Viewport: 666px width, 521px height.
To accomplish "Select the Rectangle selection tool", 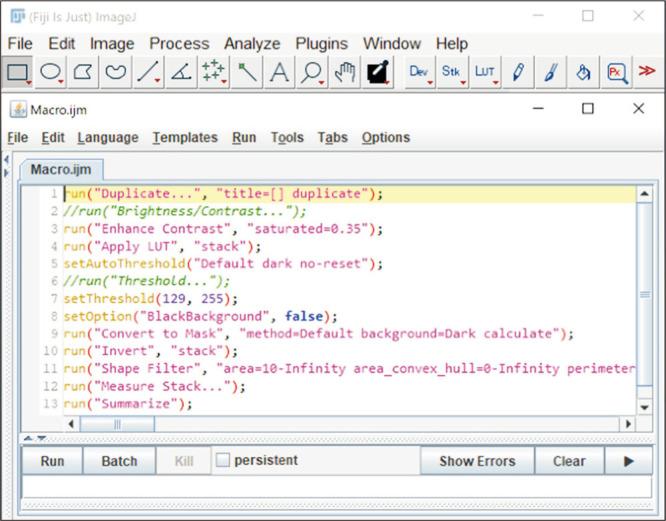I will 18,72.
